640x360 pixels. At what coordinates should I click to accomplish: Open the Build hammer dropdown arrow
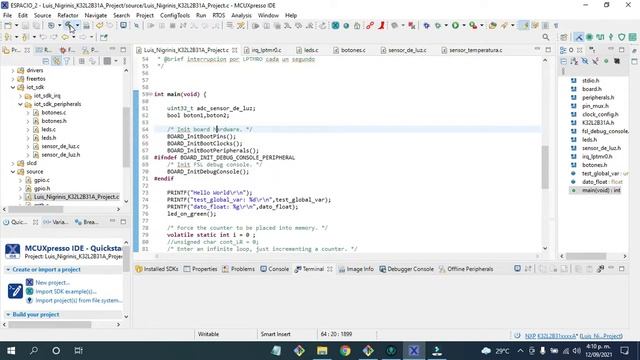coord(77,25)
